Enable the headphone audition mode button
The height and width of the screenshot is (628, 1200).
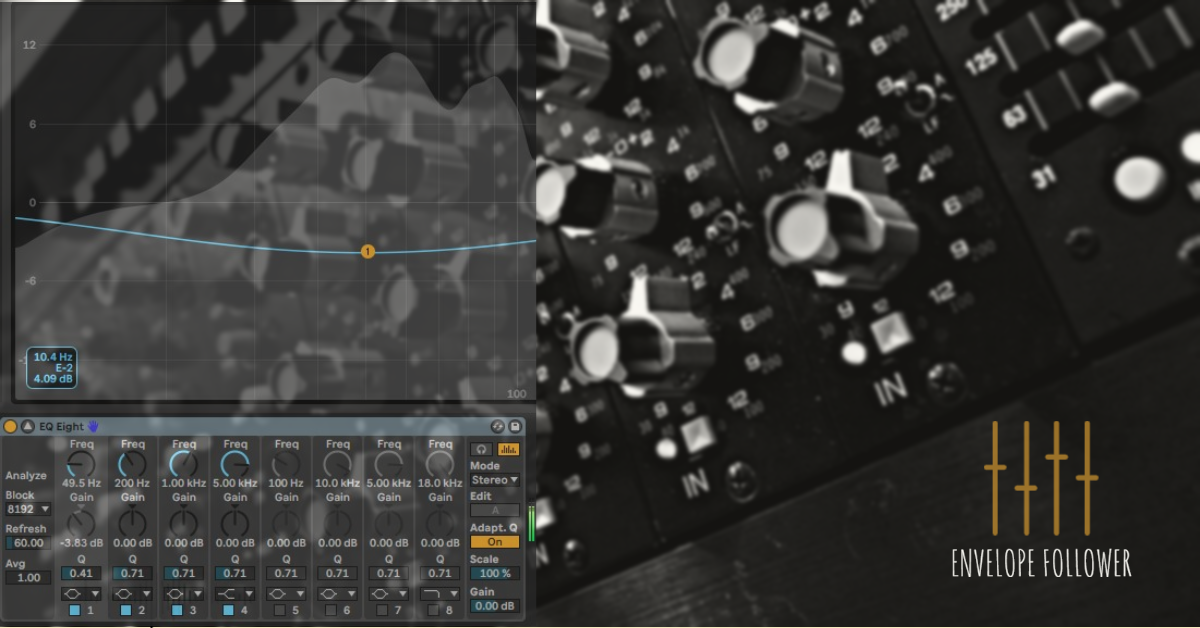pyautogui.click(x=482, y=450)
